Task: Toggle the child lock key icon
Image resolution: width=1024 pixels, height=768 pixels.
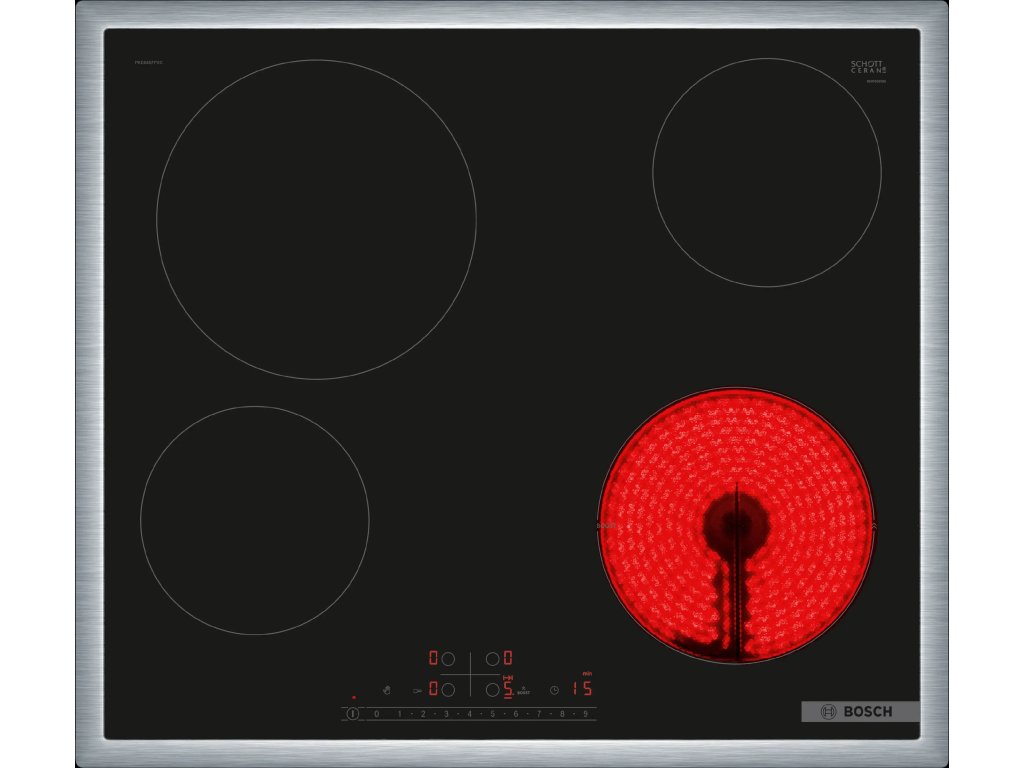Action: 416,689
